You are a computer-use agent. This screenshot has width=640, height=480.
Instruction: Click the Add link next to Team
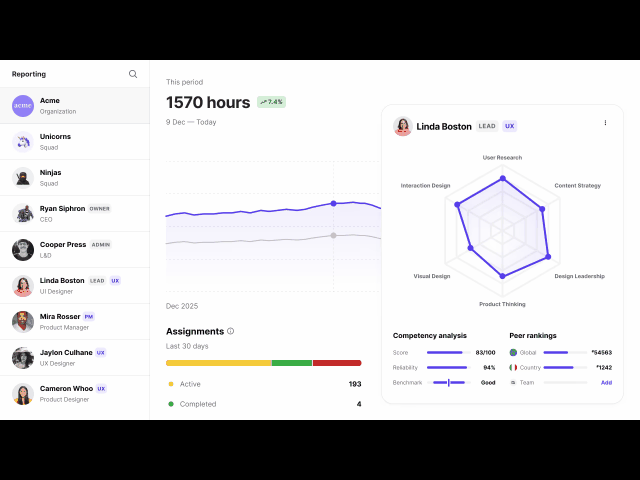(606, 382)
